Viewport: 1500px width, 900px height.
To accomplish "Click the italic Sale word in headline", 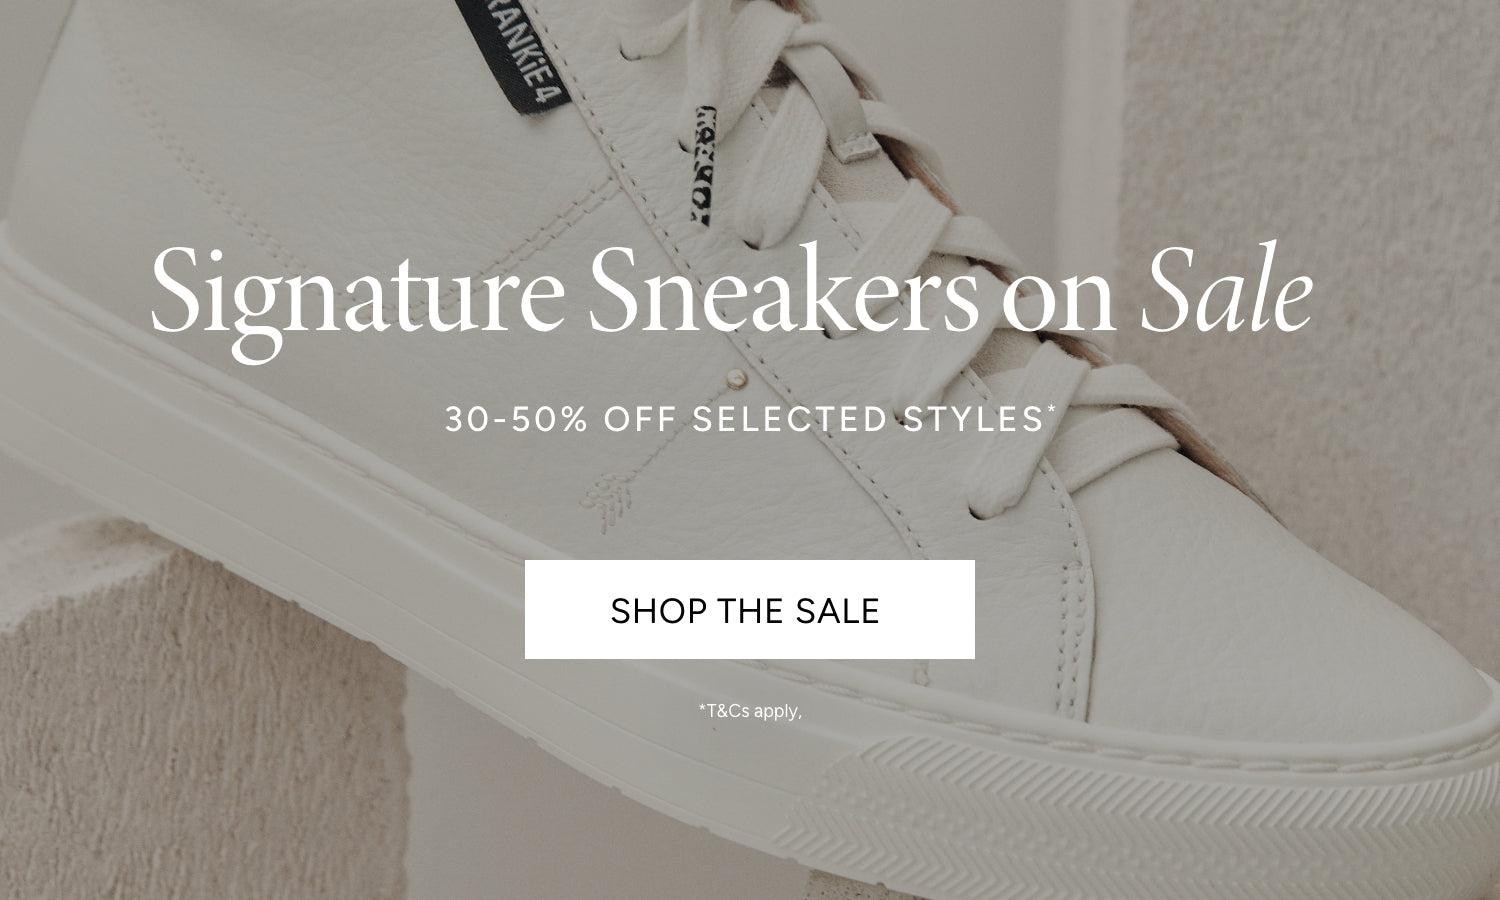I will [1227, 290].
